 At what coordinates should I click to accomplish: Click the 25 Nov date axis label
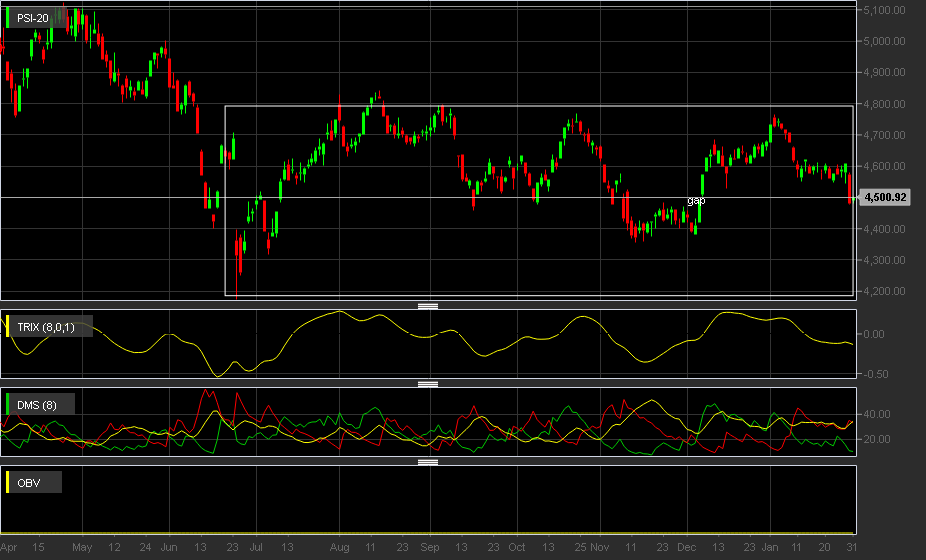[x=592, y=548]
